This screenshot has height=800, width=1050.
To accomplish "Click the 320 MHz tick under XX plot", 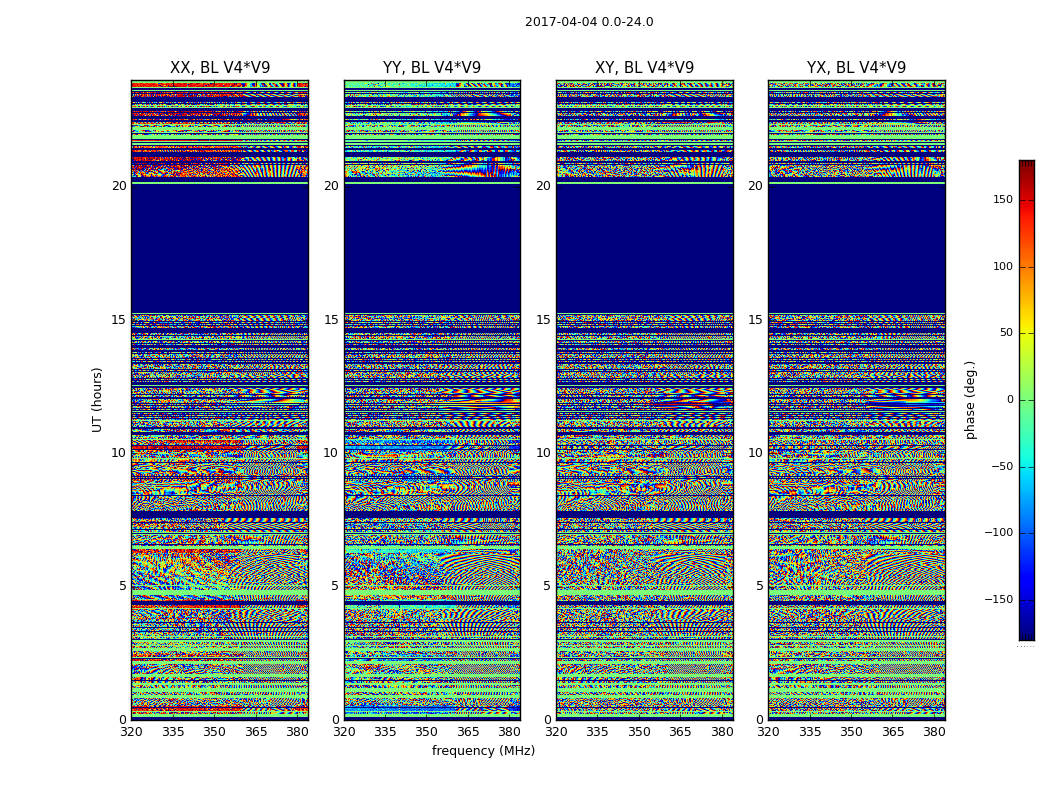I will click(131, 732).
